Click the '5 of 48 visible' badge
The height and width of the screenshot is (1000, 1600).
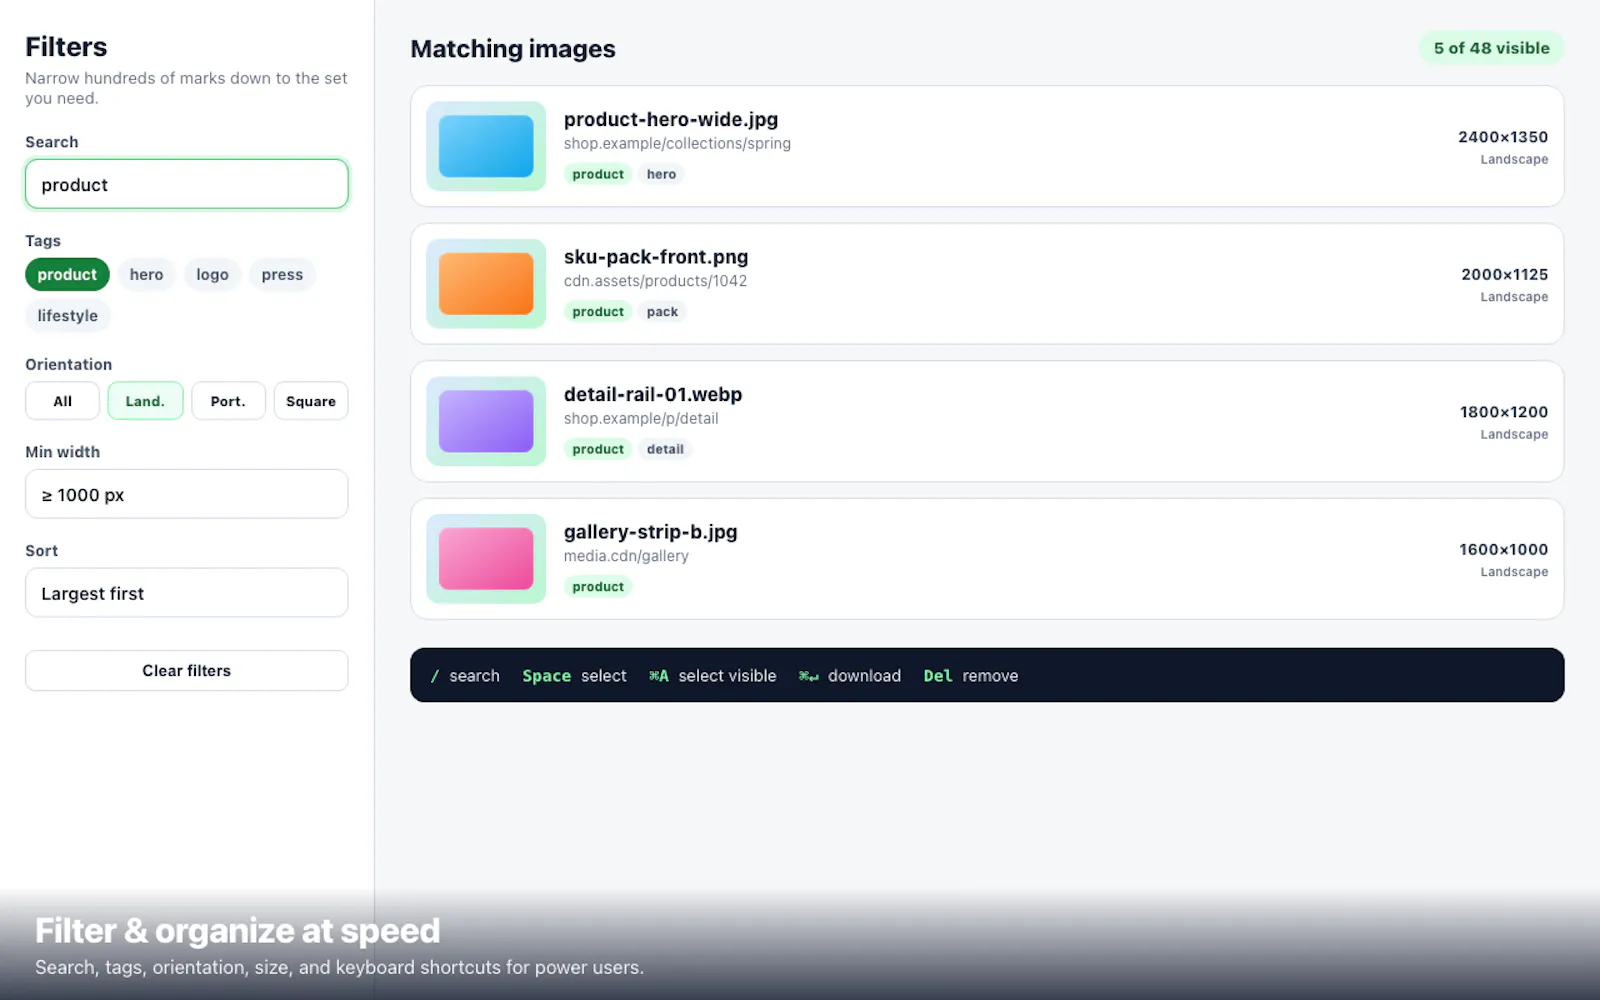click(x=1491, y=48)
